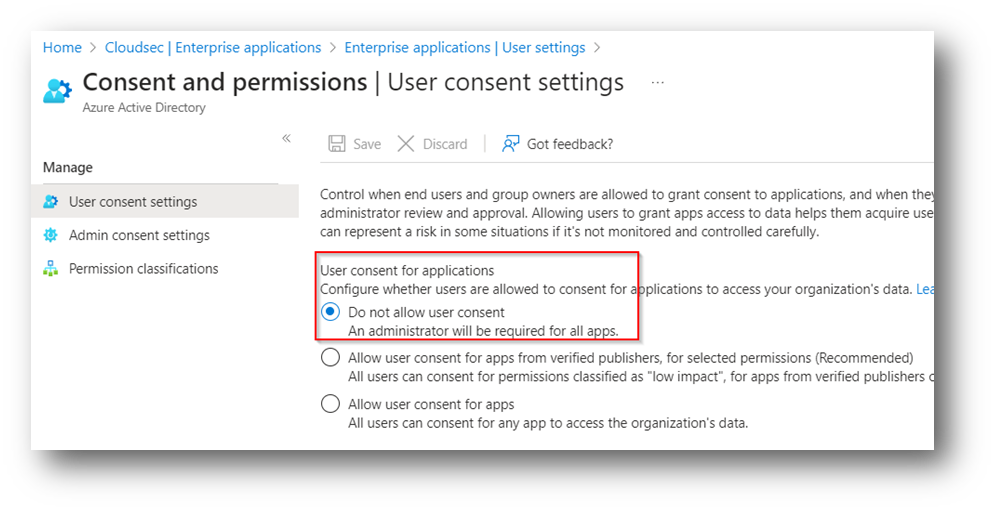Open the ellipsis more options menu
This screenshot has height=512, width=996.
click(657, 83)
